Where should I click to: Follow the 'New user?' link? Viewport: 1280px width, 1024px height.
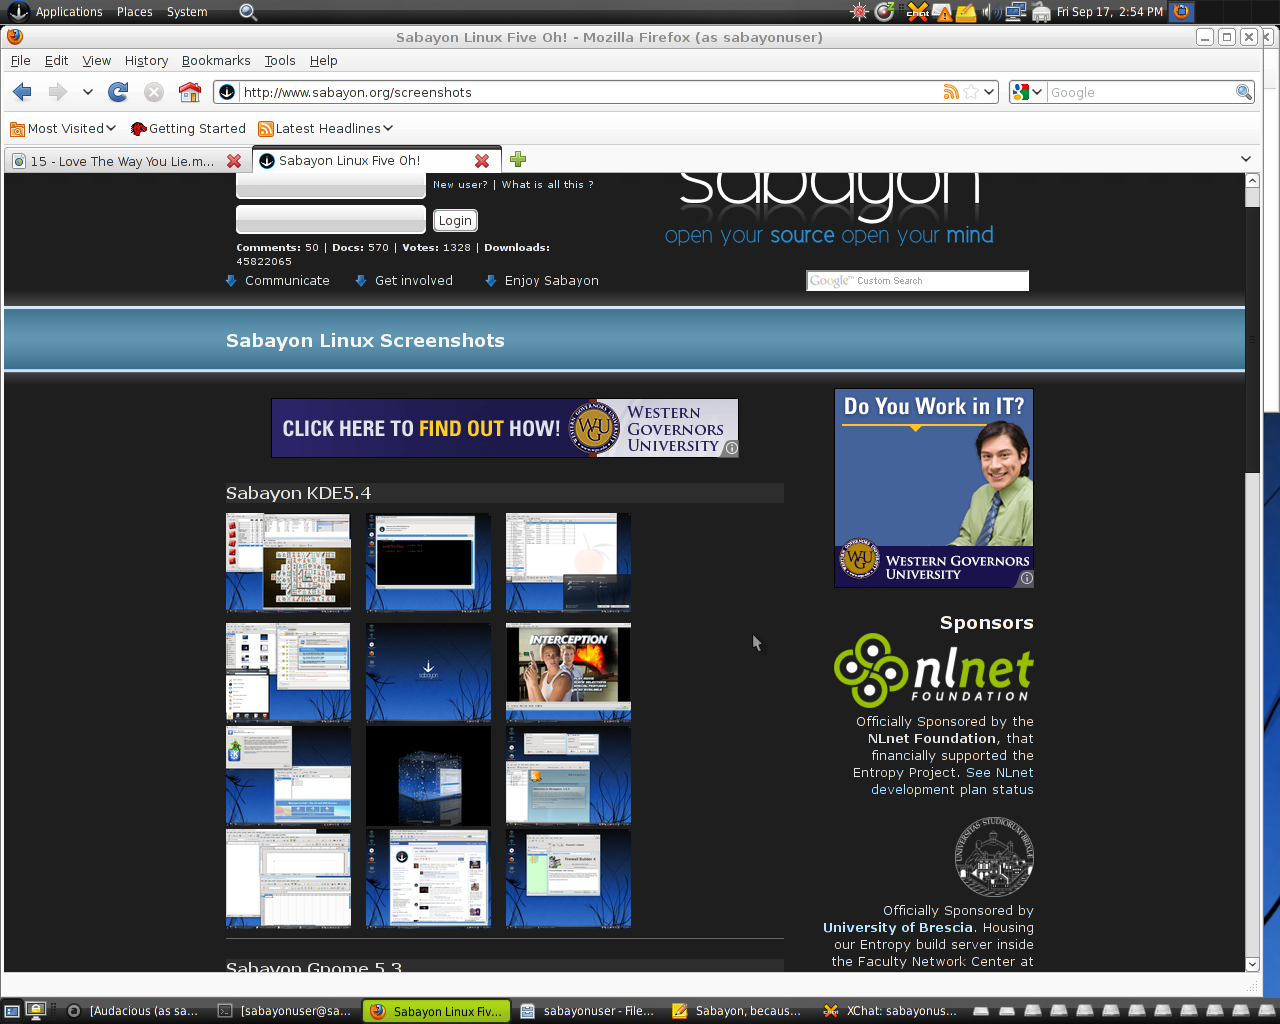pos(460,185)
